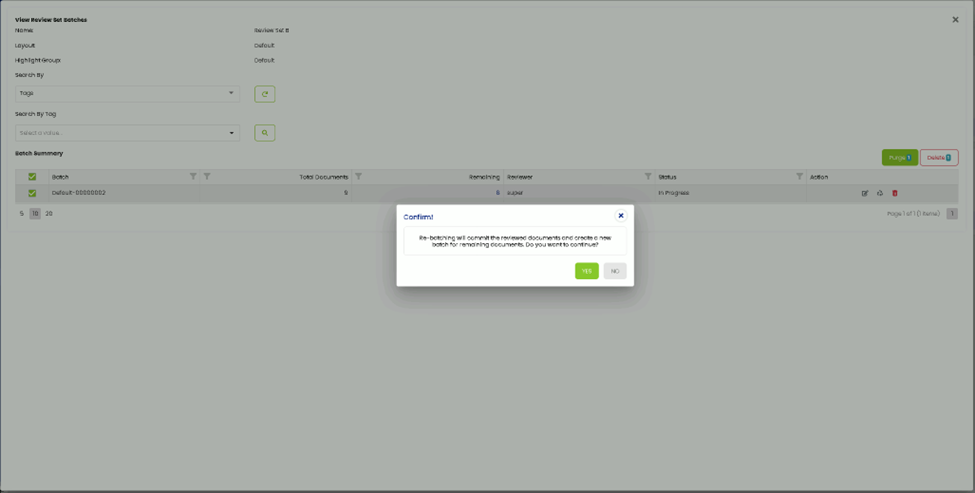Open the Total Documents column filter icon
This screenshot has height=493, width=975.
[x=207, y=177]
